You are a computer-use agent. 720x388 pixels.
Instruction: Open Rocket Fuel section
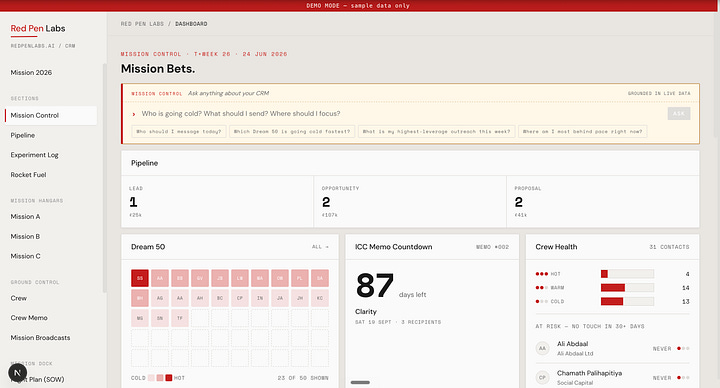[x=28, y=174]
